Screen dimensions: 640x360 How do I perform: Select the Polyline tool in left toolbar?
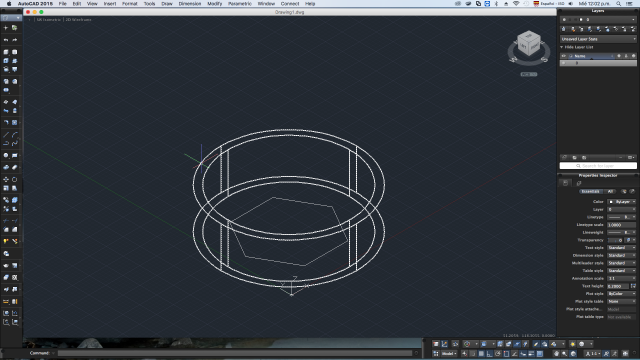(6, 143)
